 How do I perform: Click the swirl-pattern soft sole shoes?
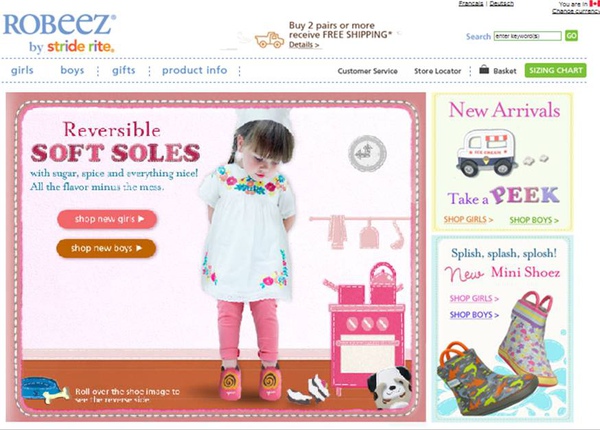point(249,382)
